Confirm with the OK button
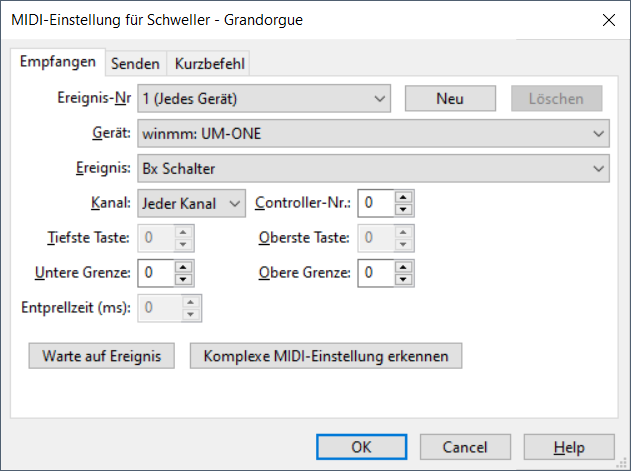Image resolution: width=631 pixels, height=471 pixels. 363,446
